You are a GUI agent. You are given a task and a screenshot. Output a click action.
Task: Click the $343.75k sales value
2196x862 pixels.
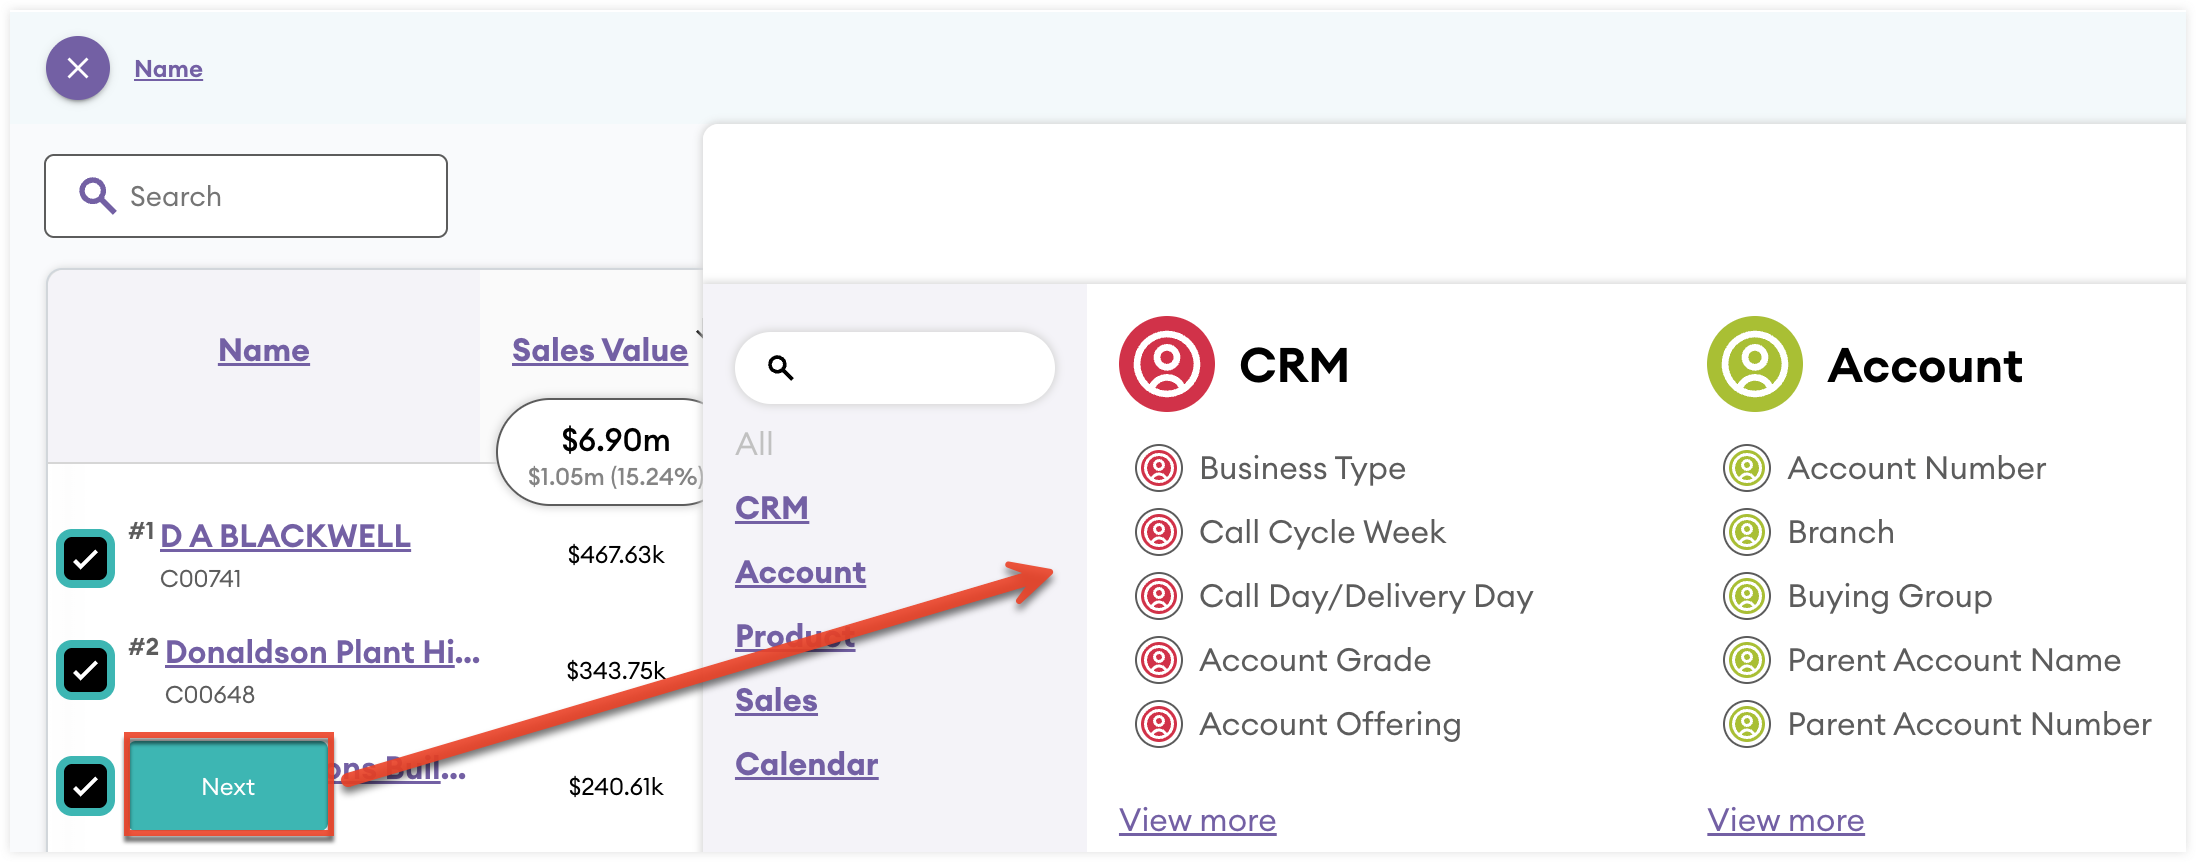[616, 671]
